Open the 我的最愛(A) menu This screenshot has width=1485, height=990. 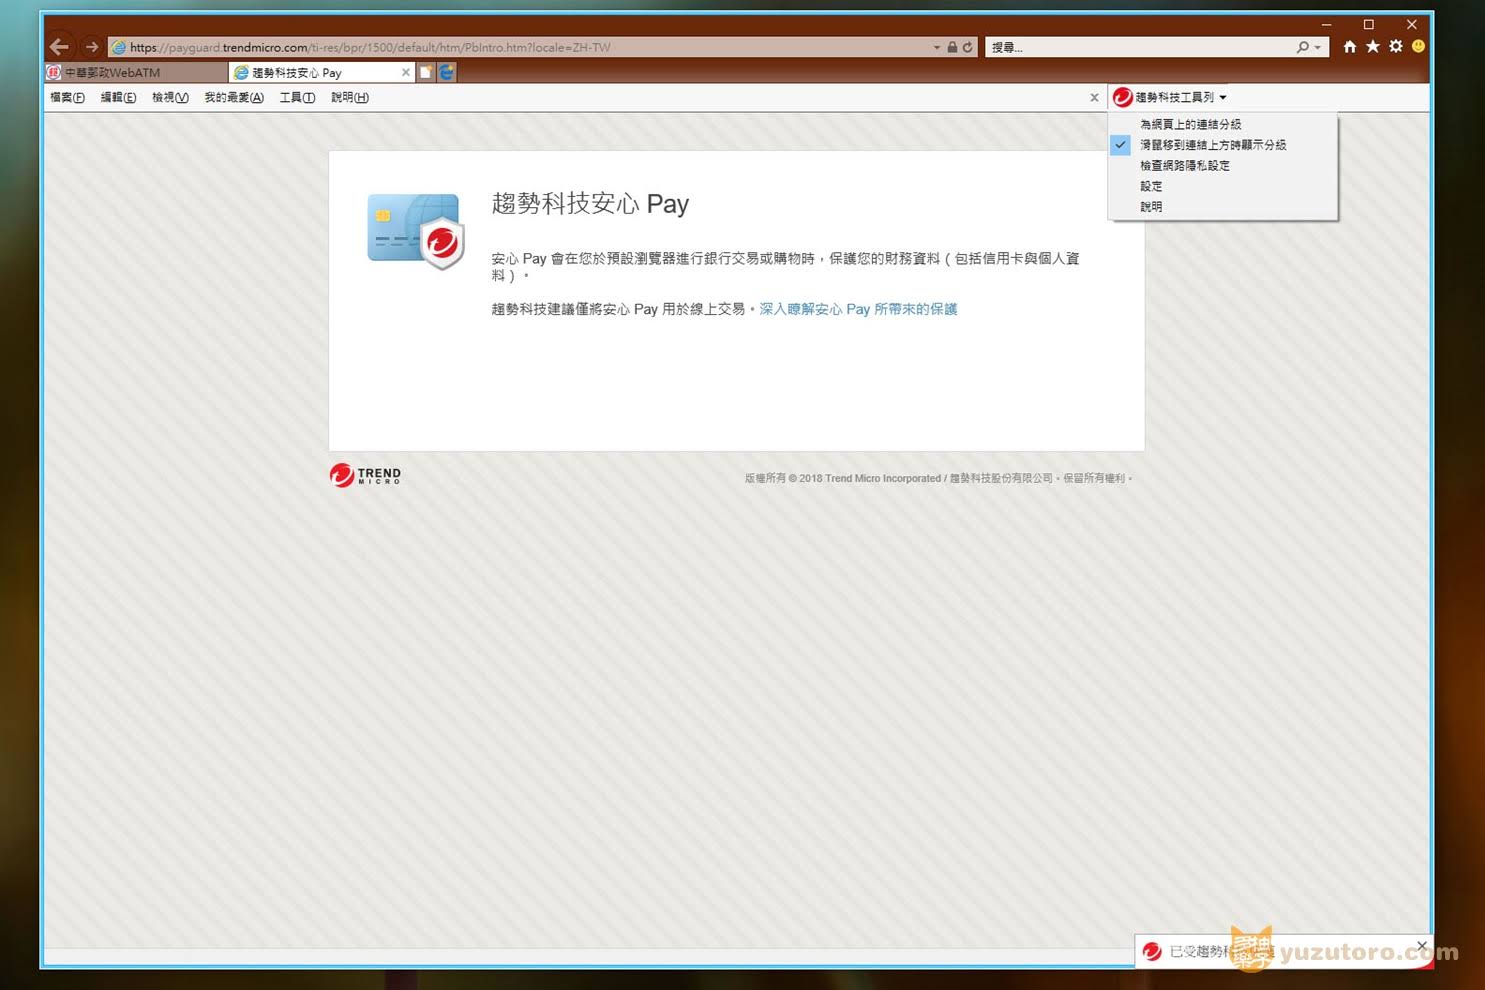click(234, 97)
